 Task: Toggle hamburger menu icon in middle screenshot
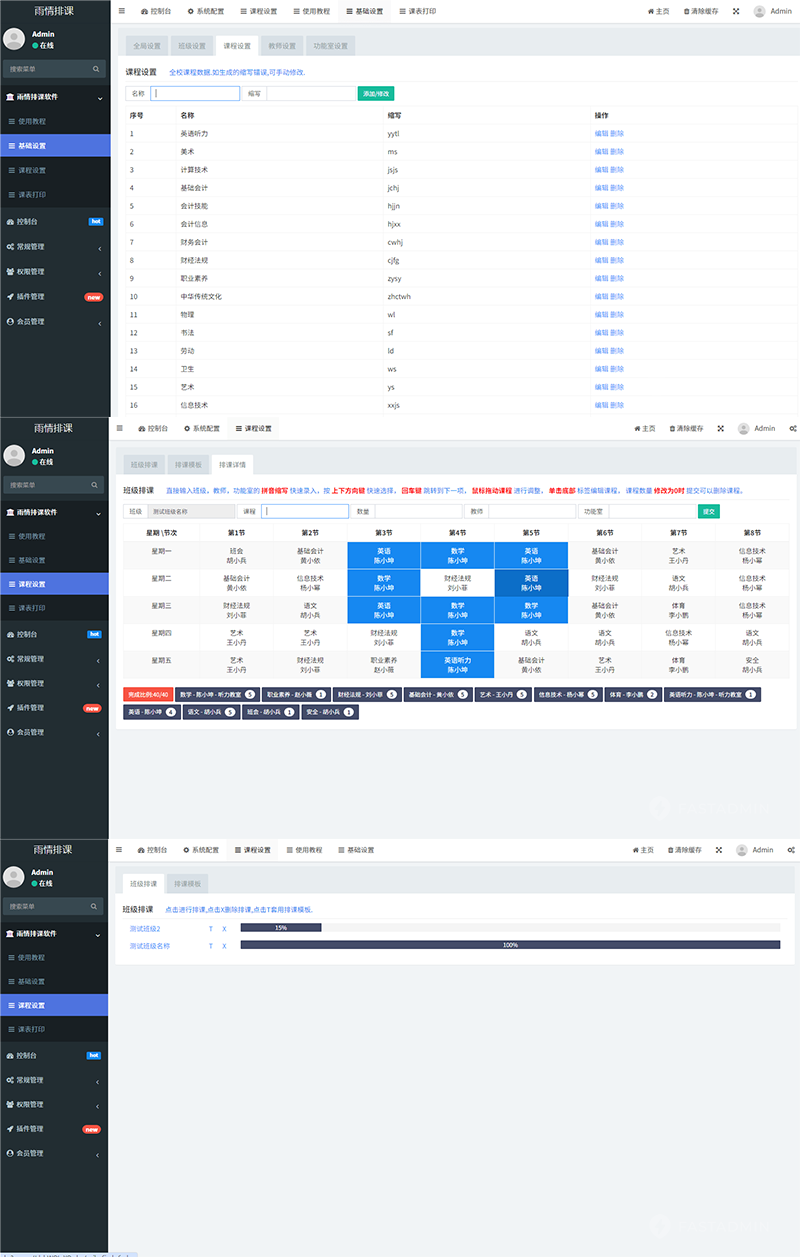(x=121, y=428)
